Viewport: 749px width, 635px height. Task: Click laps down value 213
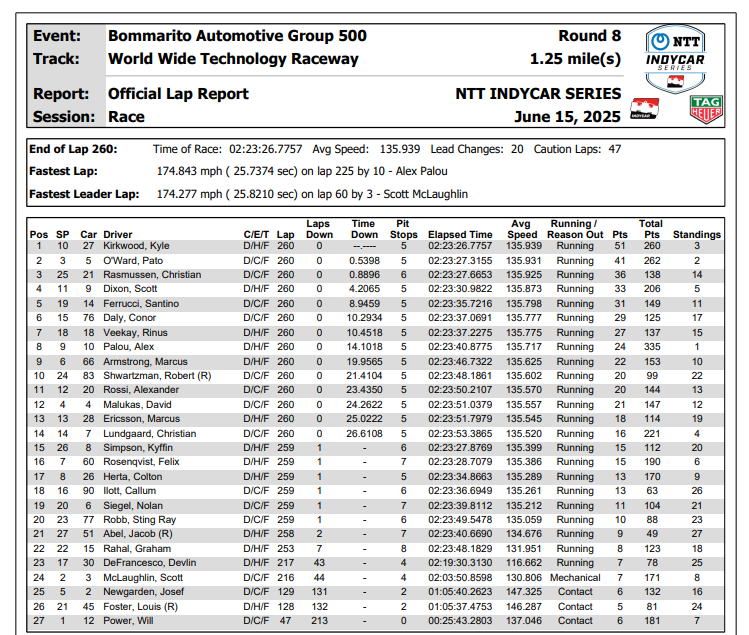tap(320, 621)
